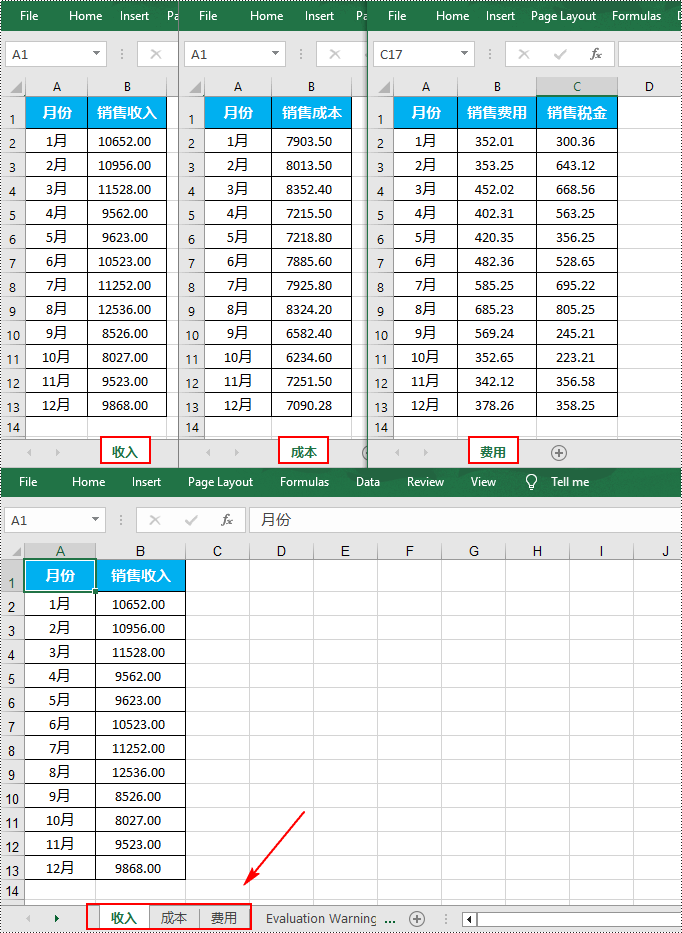Select the 销售税金 header cell
This screenshot has height=933, width=682.
(x=577, y=112)
